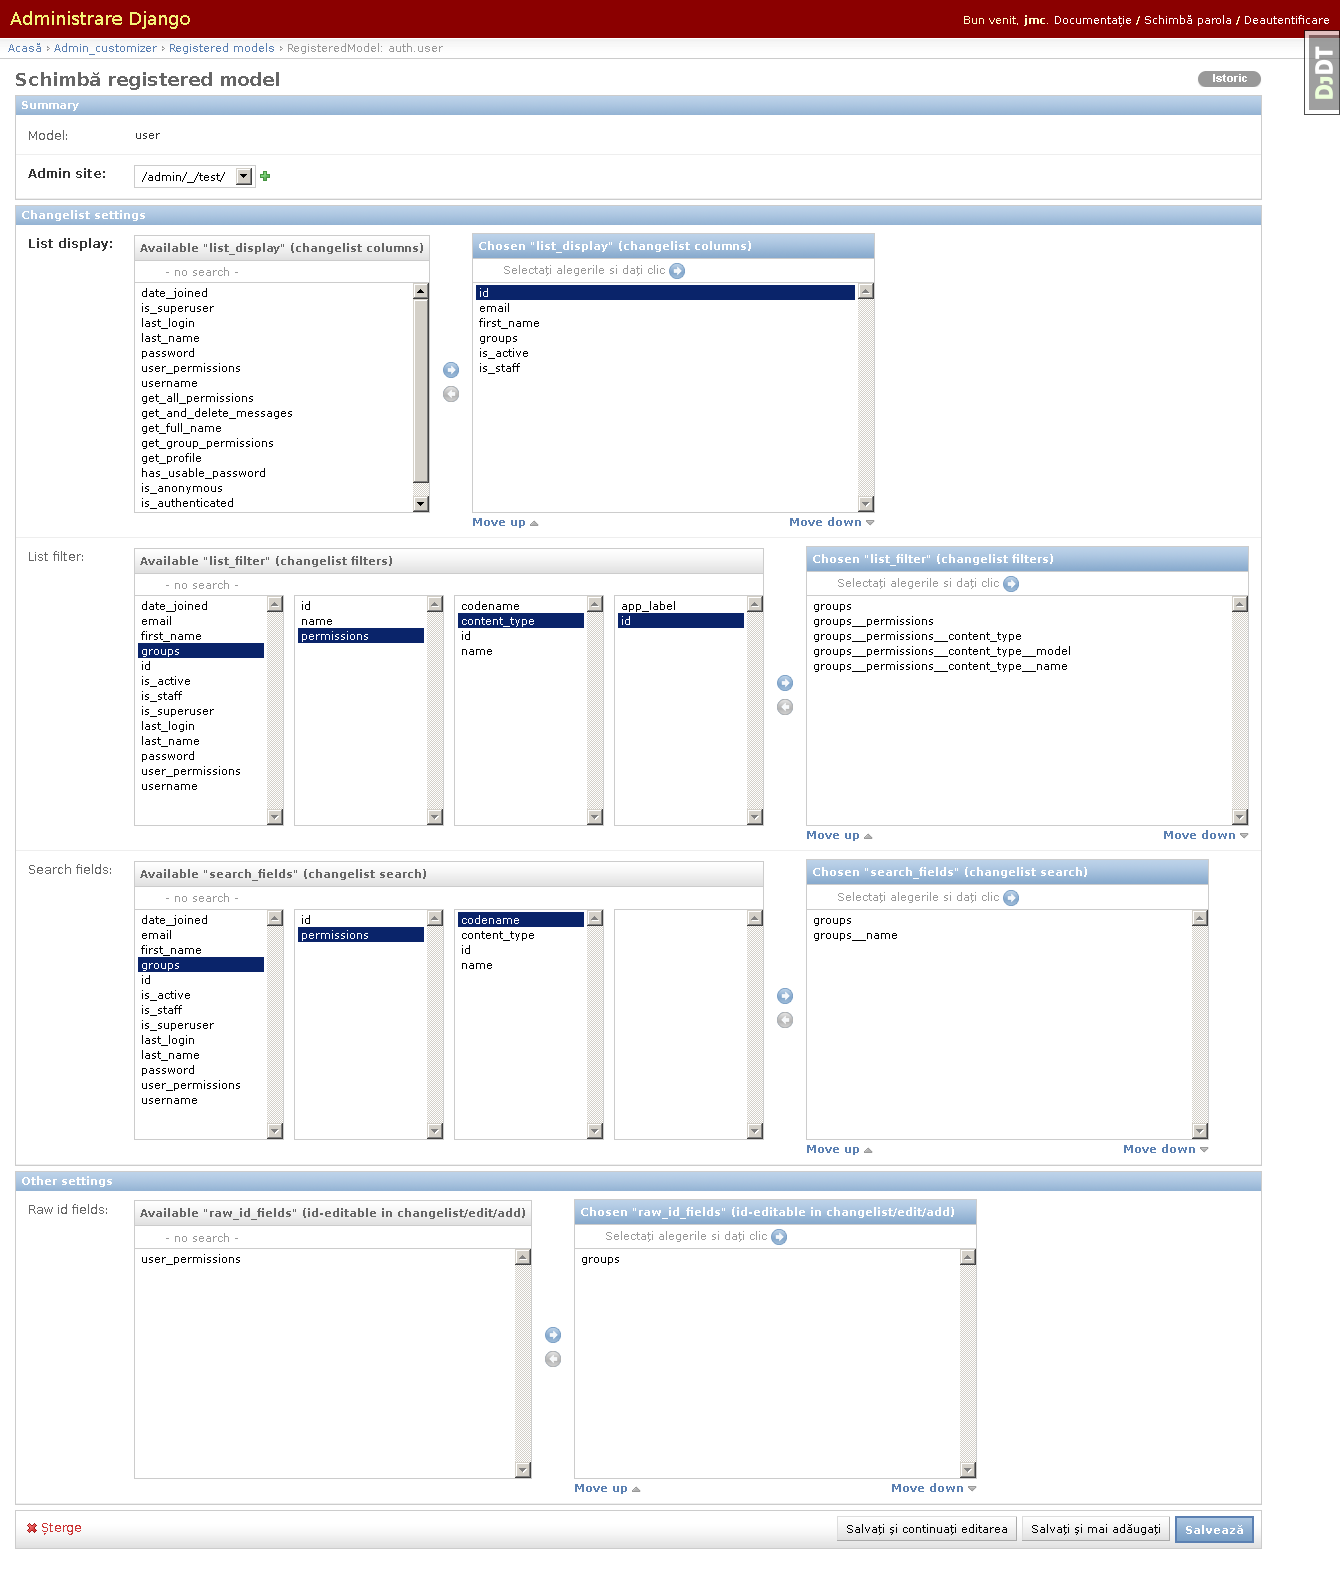Click list_display available search field
The image size is (1340, 1583).
coord(282,272)
